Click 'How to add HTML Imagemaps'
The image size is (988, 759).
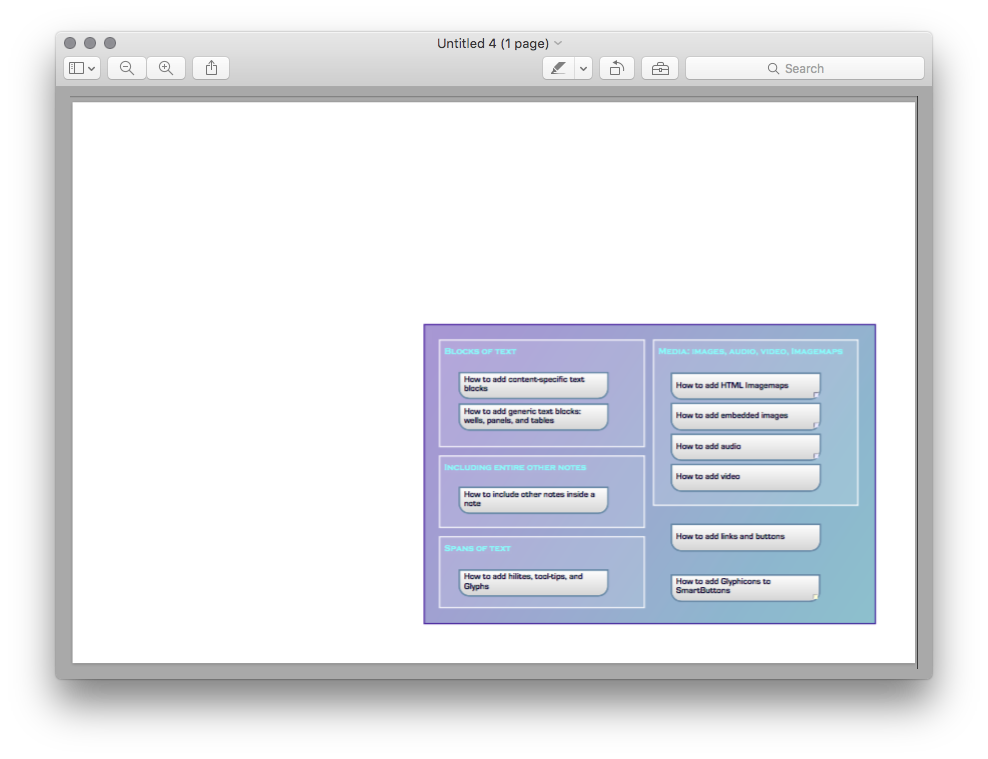[x=744, y=385]
